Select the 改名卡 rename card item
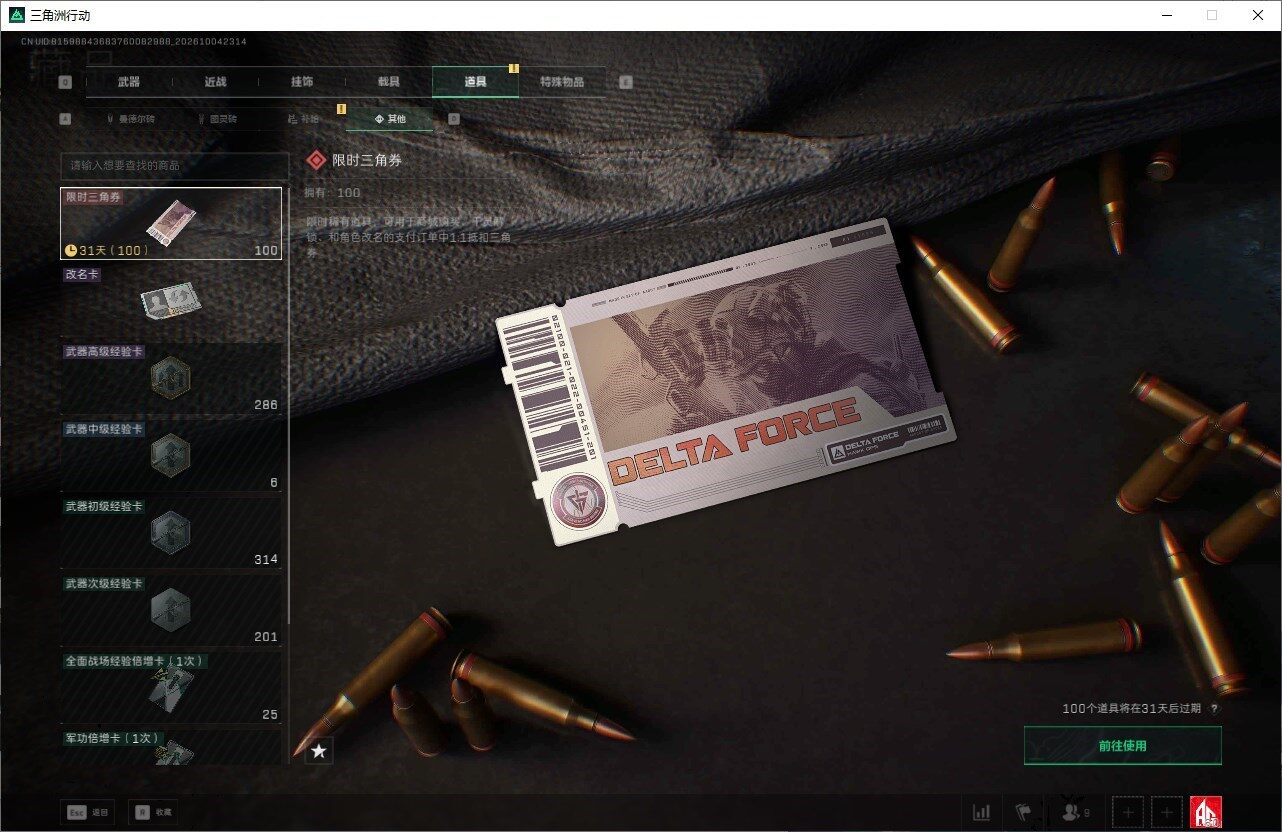The width and height of the screenshot is (1282, 832). coord(171,301)
